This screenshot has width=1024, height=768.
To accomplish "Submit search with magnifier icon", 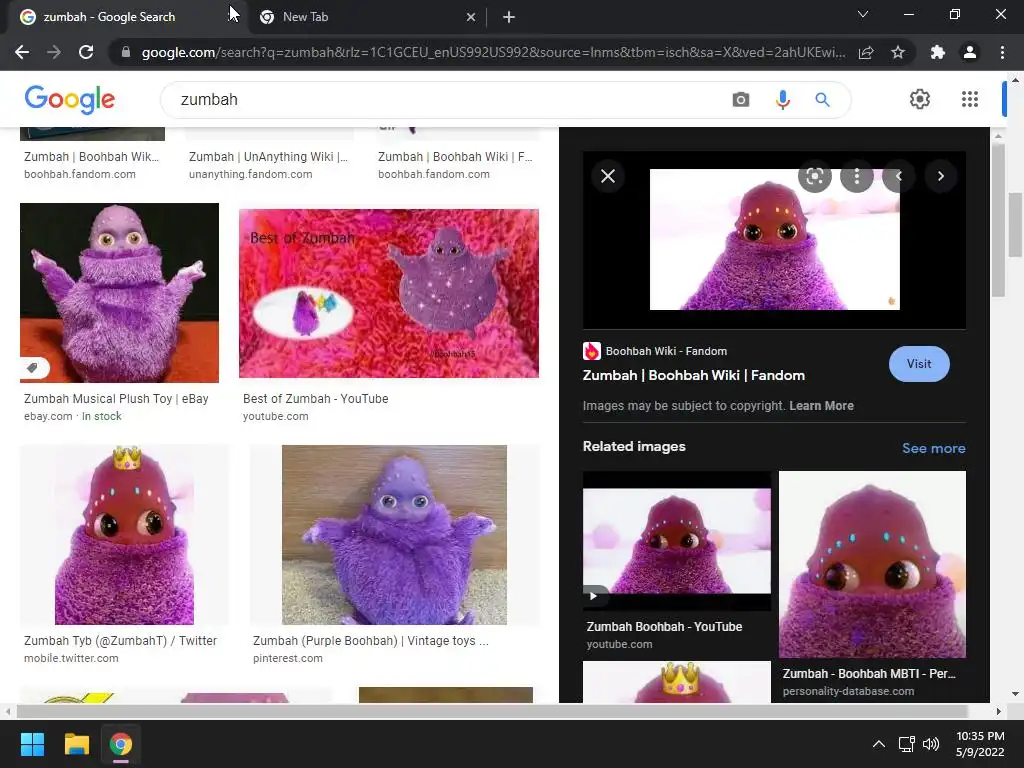I will (822, 100).
